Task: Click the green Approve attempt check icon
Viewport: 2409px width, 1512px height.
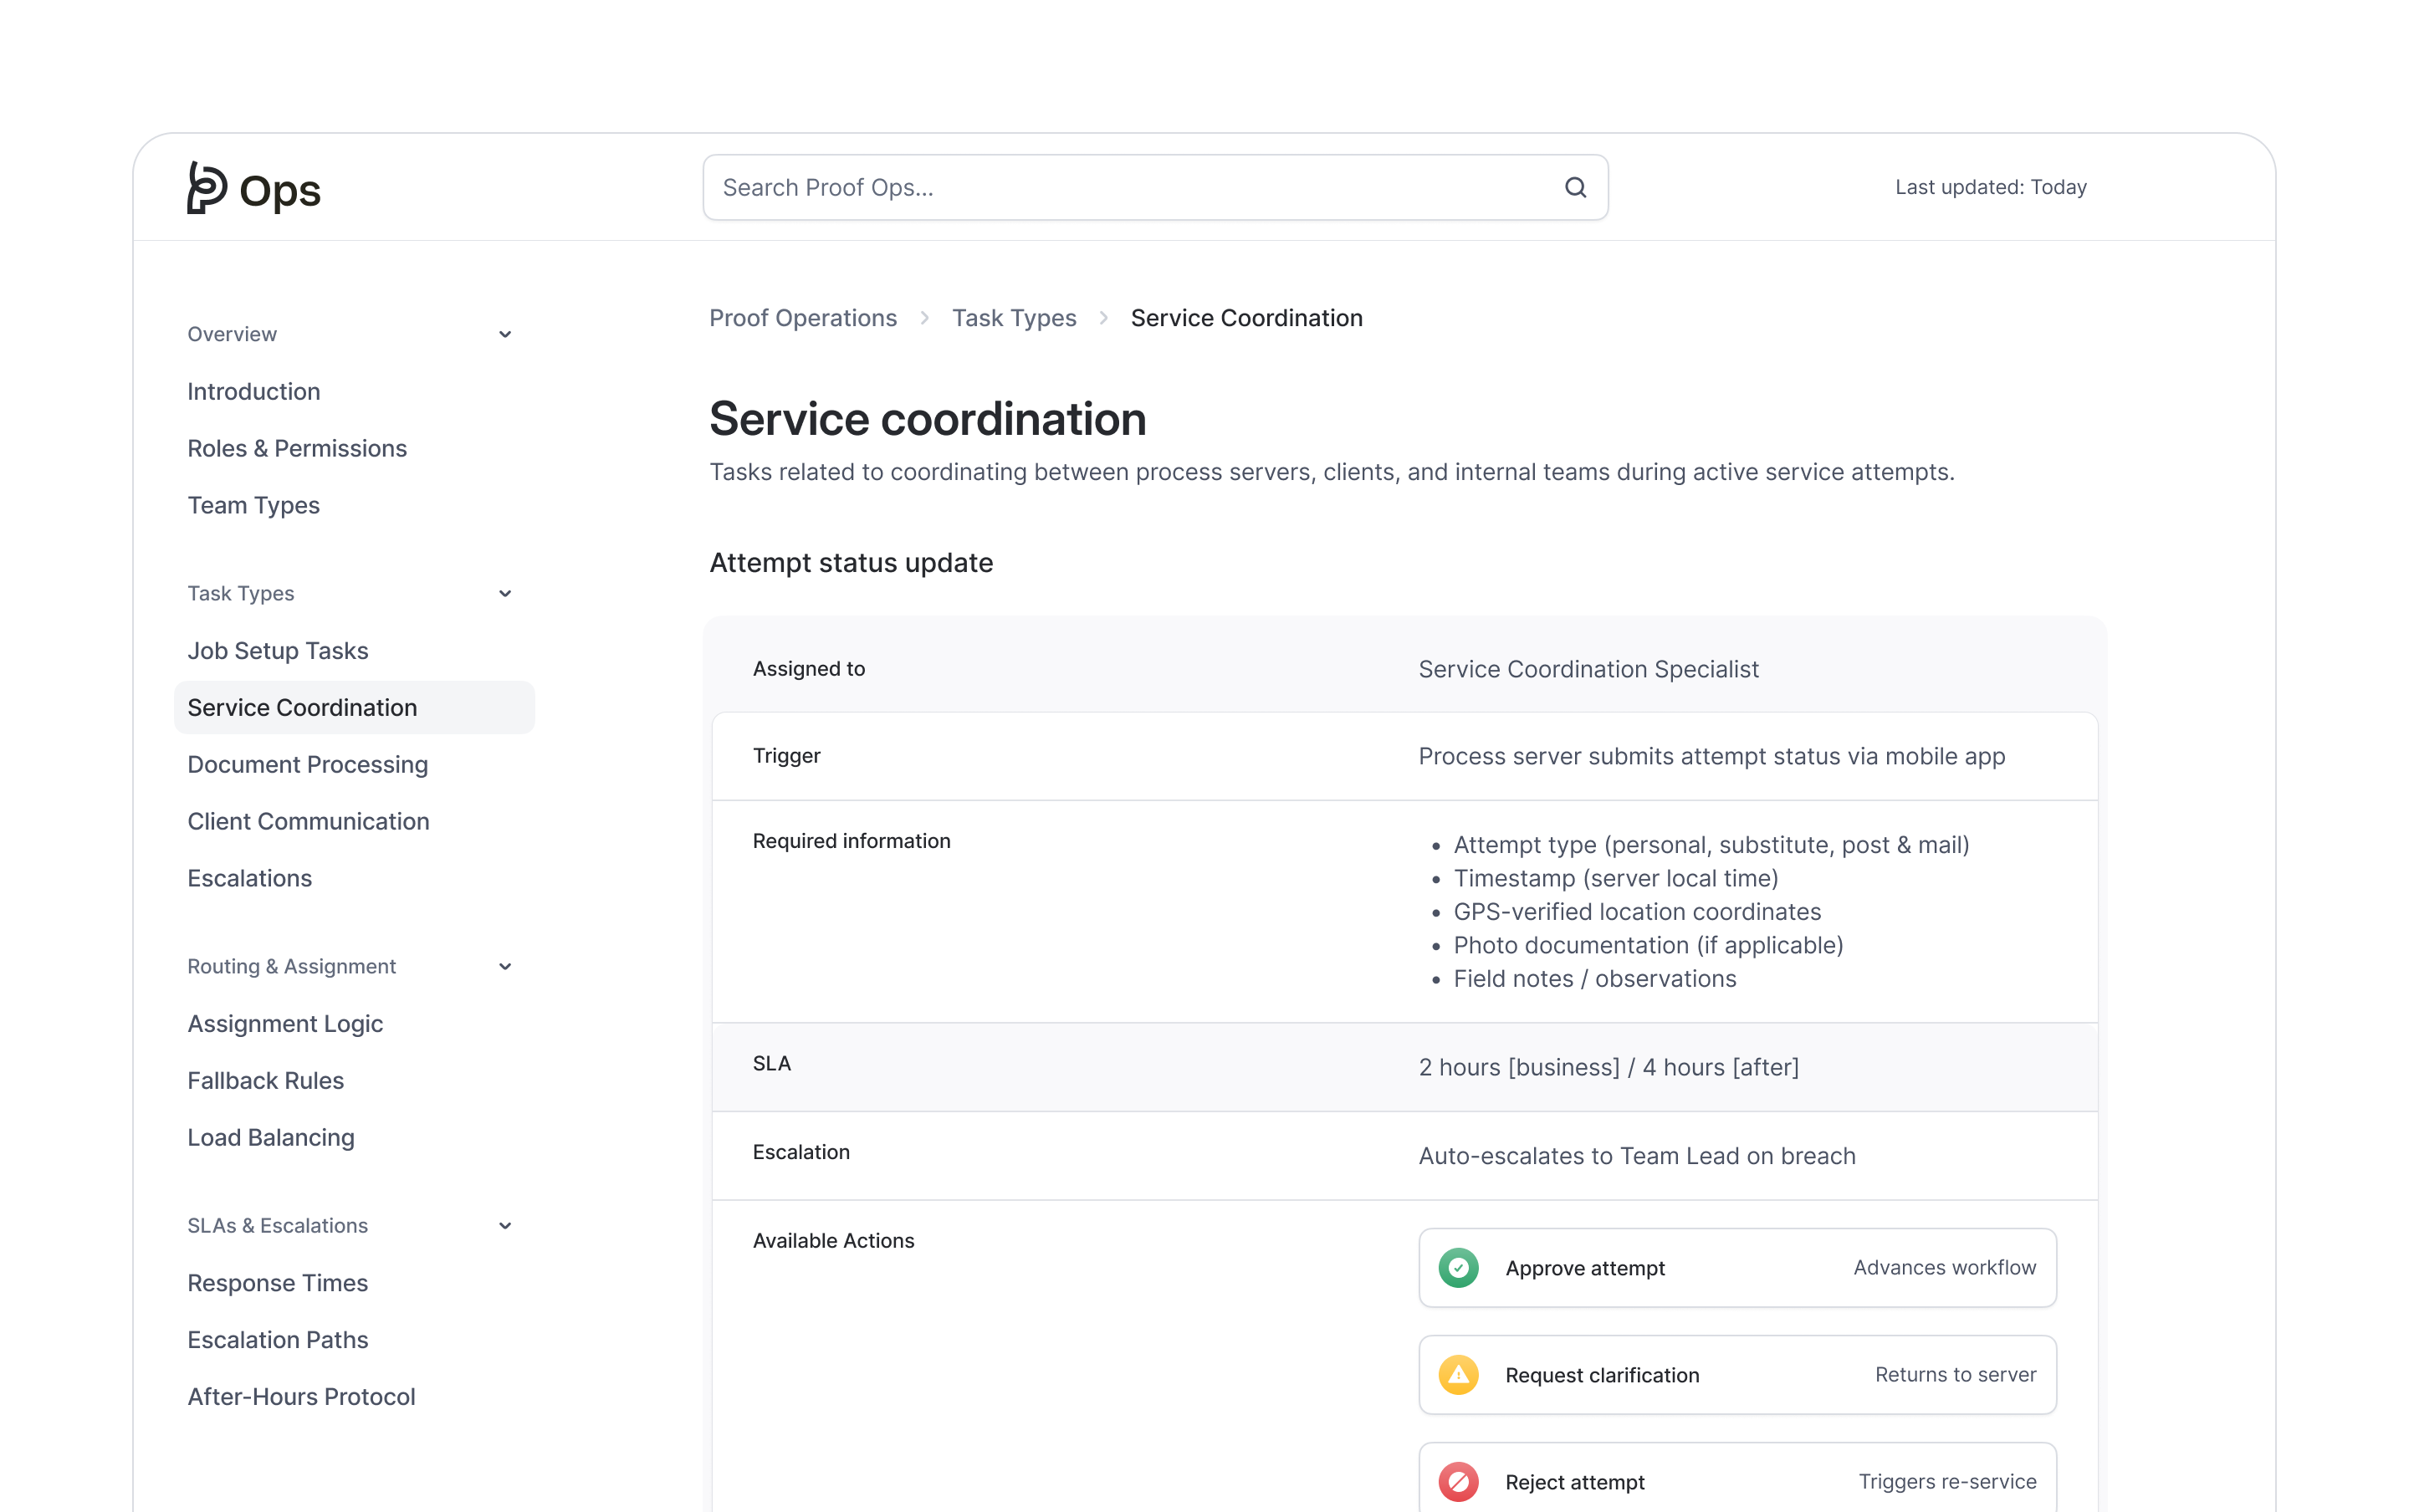Action: point(1460,1267)
